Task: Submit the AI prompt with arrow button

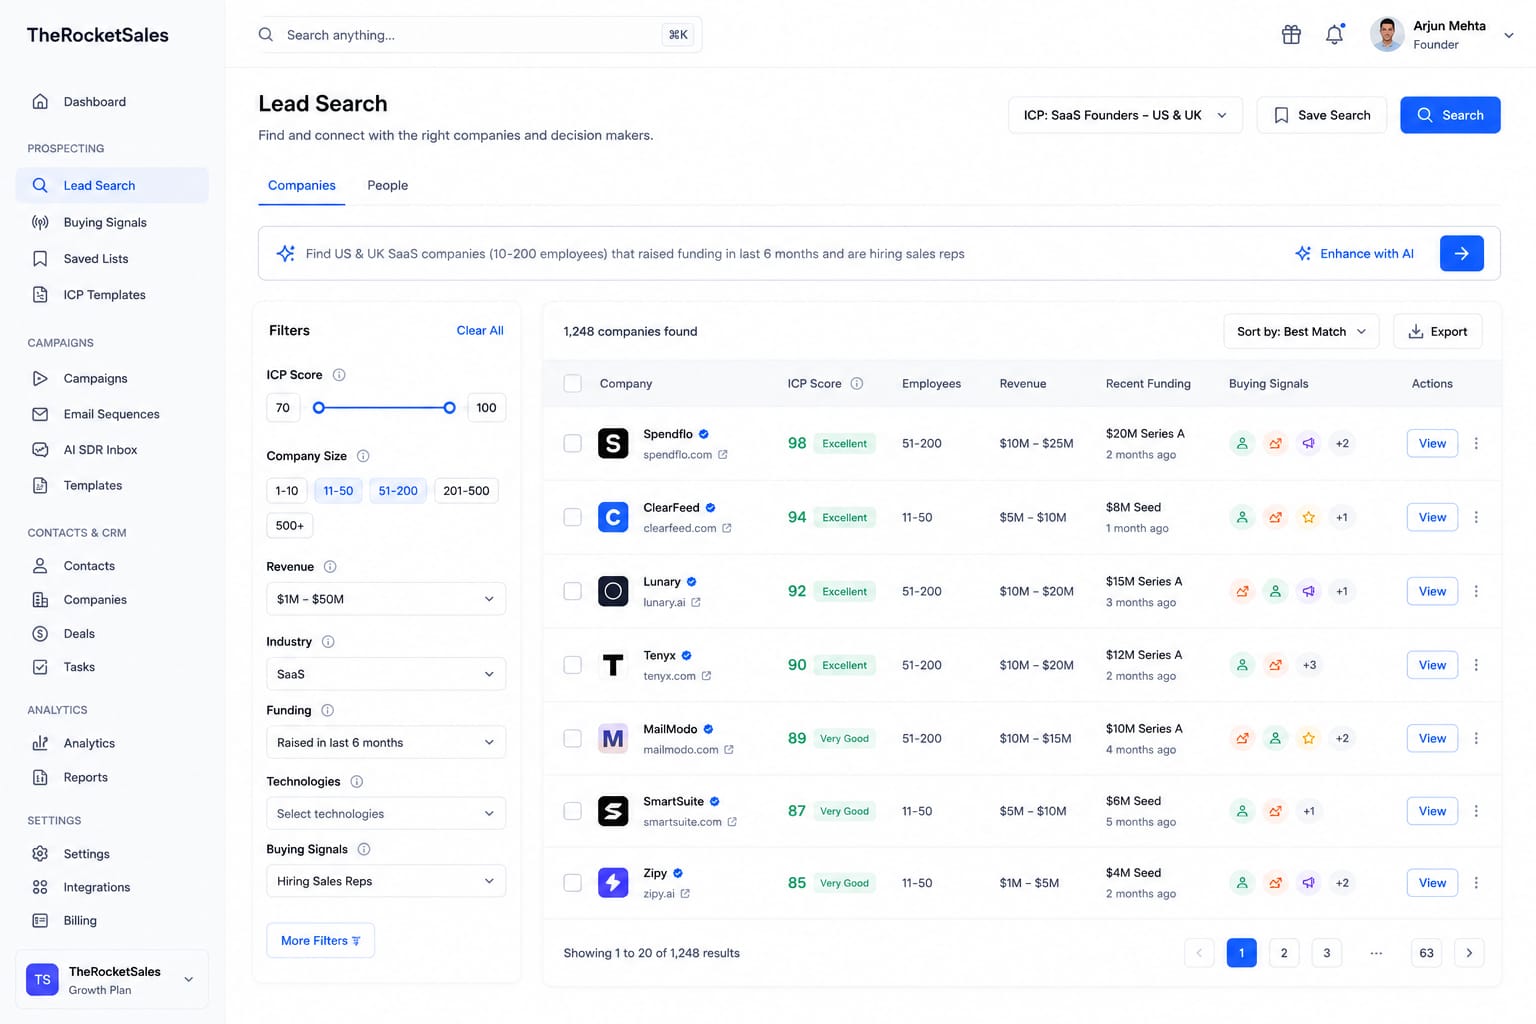Action: tap(1461, 254)
